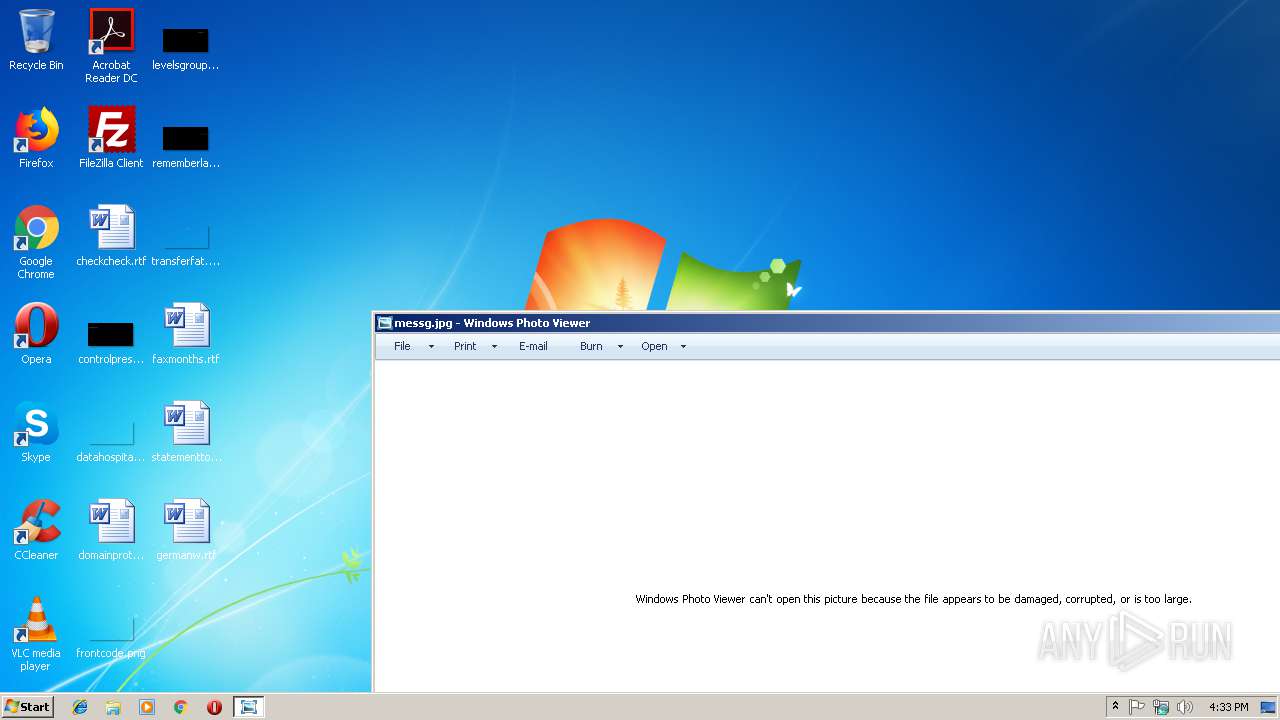Launch Opera desktop shortcut
Viewport: 1280px width, 720px height.
pos(36,334)
